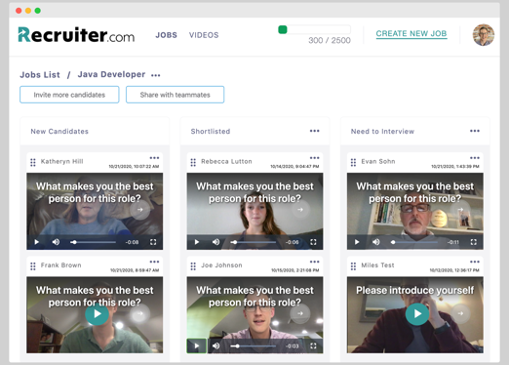510x366 pixels.
Task: Open more options for Katheryn Hill card
Action: [154, 158]
